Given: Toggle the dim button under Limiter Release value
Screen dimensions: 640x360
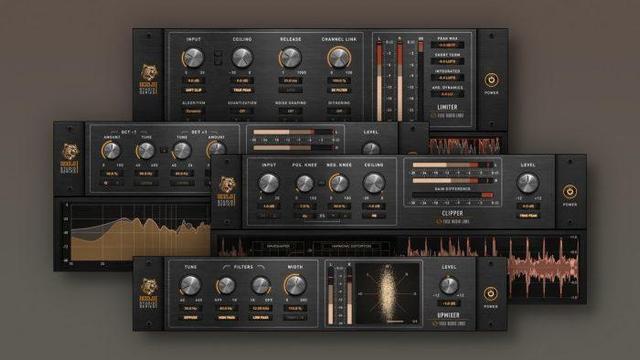Looking at the screenshot, I should [x=291, y=90].
